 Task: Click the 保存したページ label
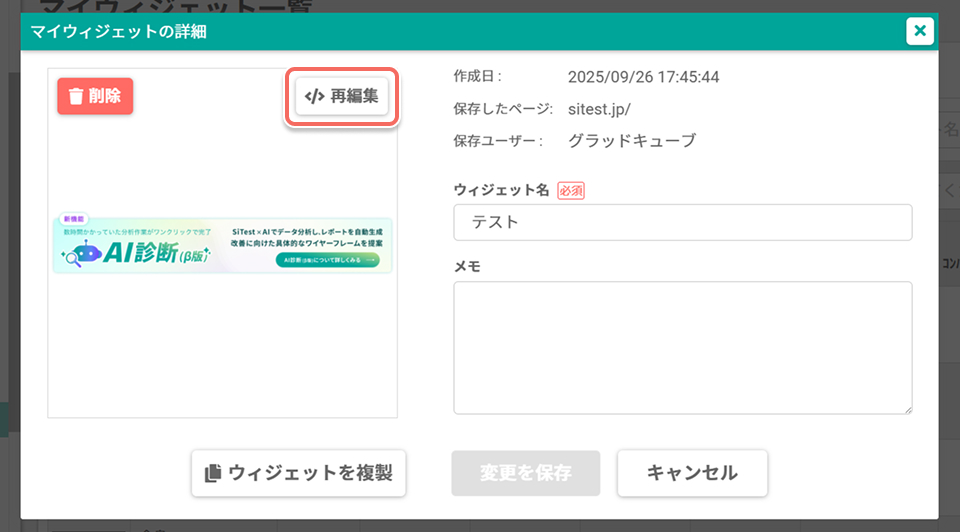point(503,109)
